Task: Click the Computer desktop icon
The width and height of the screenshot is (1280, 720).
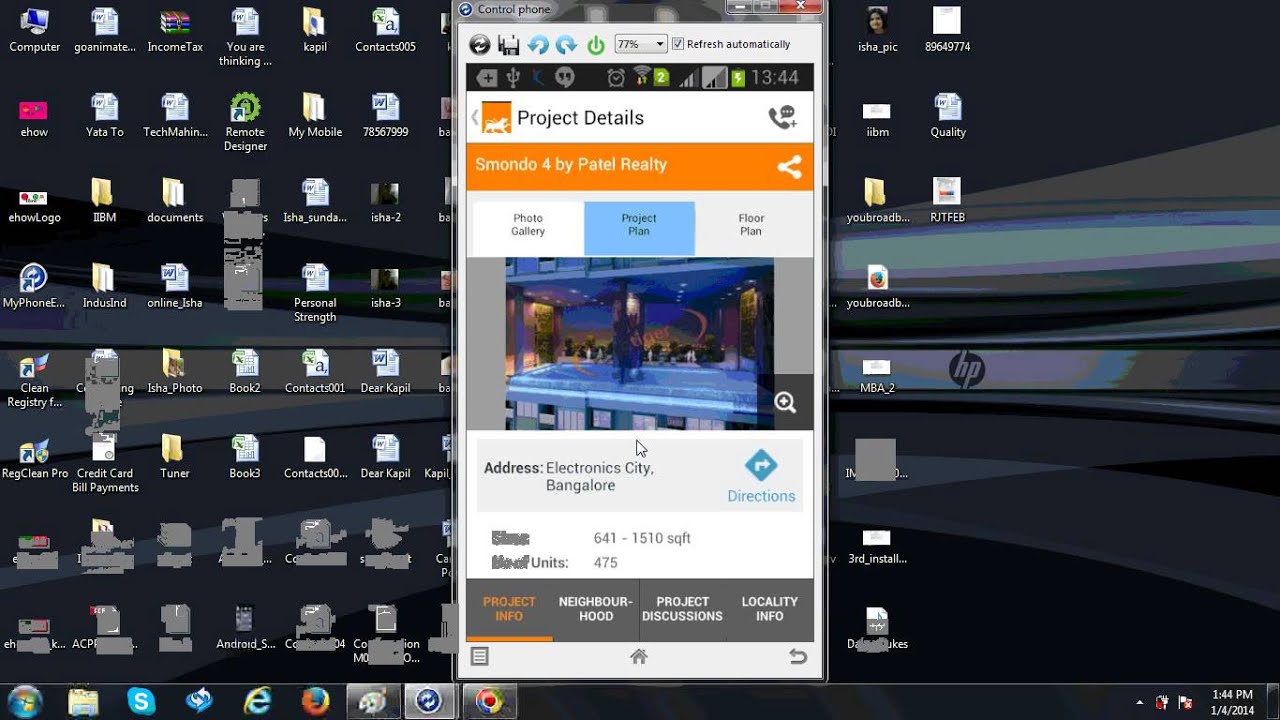Action: pyautogui.click(x=34, y=30)
